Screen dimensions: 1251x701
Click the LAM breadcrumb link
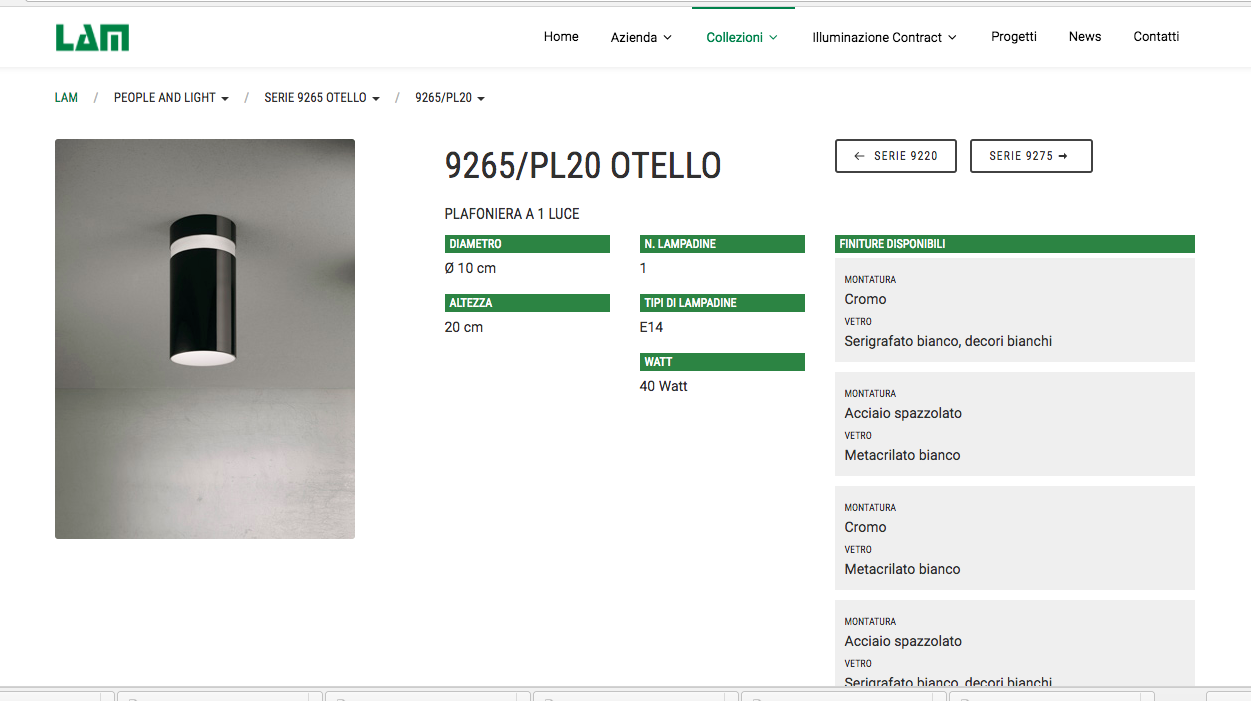click(66, 98)
